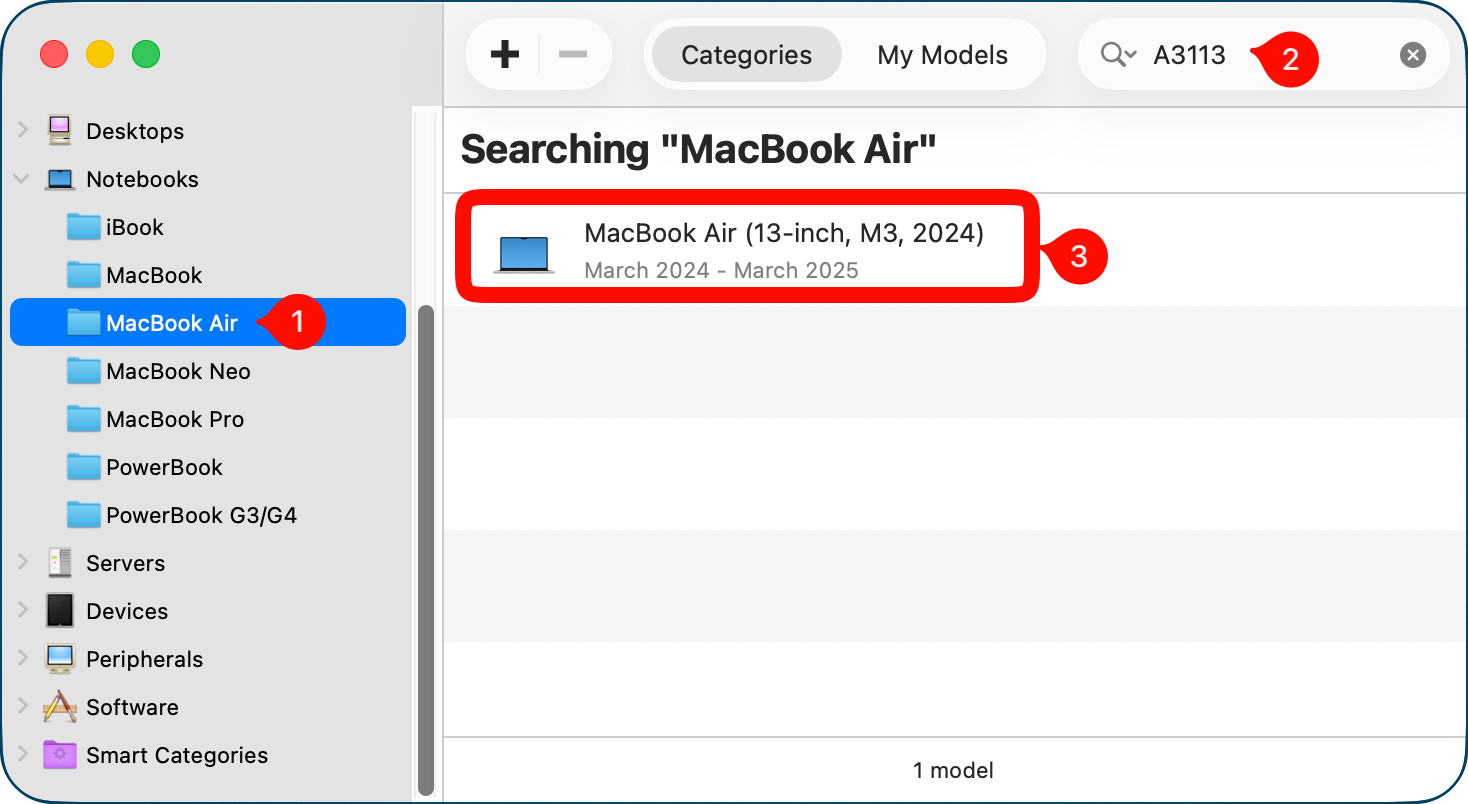Click the Notebooks laptop icon
1468x804 pixels.
(60, 180)
